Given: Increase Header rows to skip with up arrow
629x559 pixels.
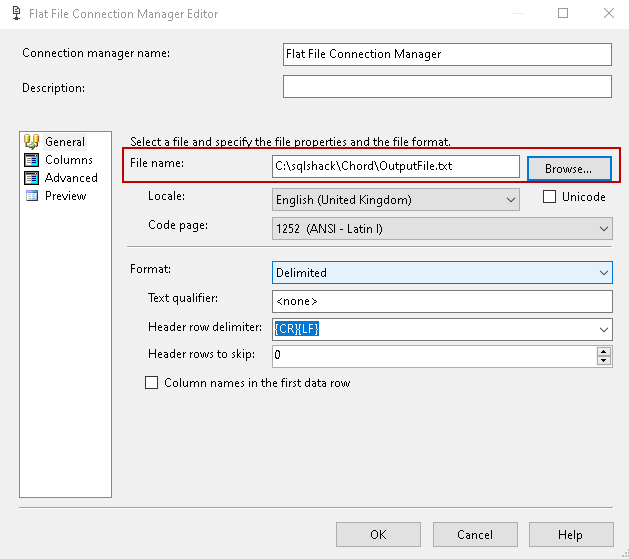Looking at the screenshot, I should point(603,351).
